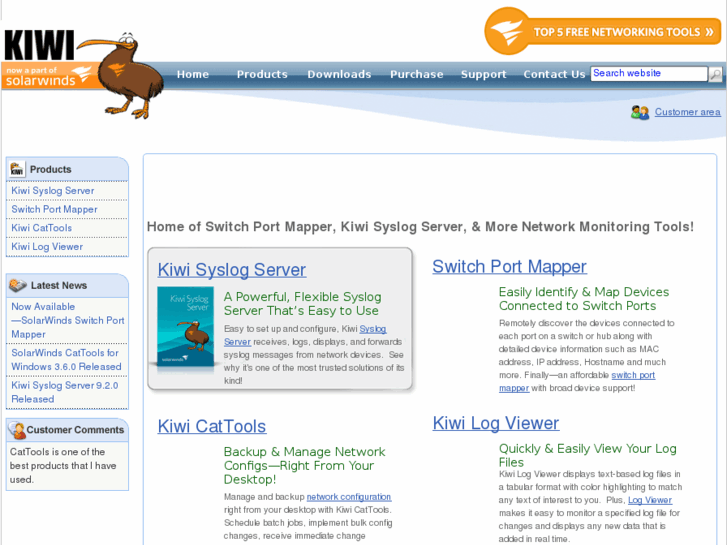Open the Kiwi Log Viewer heading link
Screen dimensions: 727x545
click(x=496, y=423)
